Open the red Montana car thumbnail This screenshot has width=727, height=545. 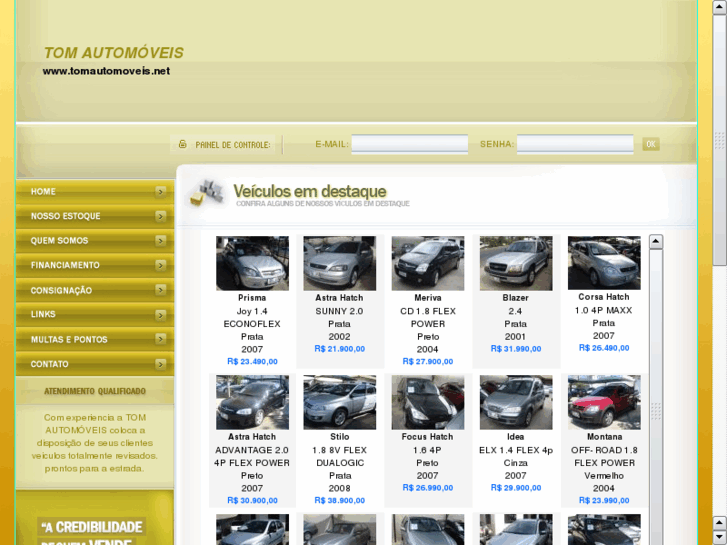pyautogui.click(x=604, y=402)
